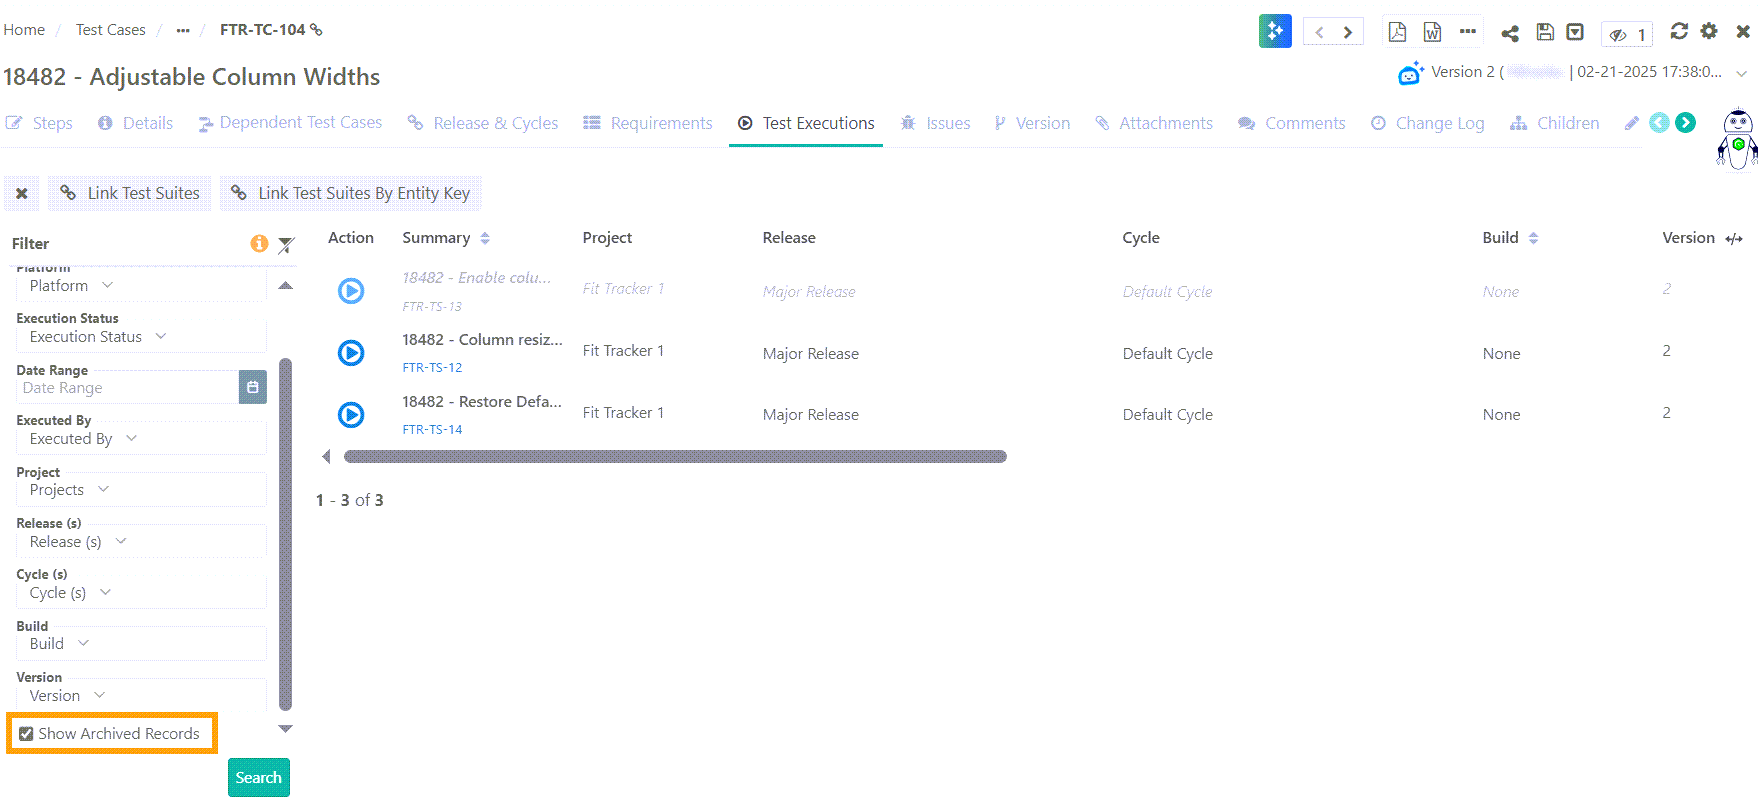Export test case as PDF

tap(1397, 32)
